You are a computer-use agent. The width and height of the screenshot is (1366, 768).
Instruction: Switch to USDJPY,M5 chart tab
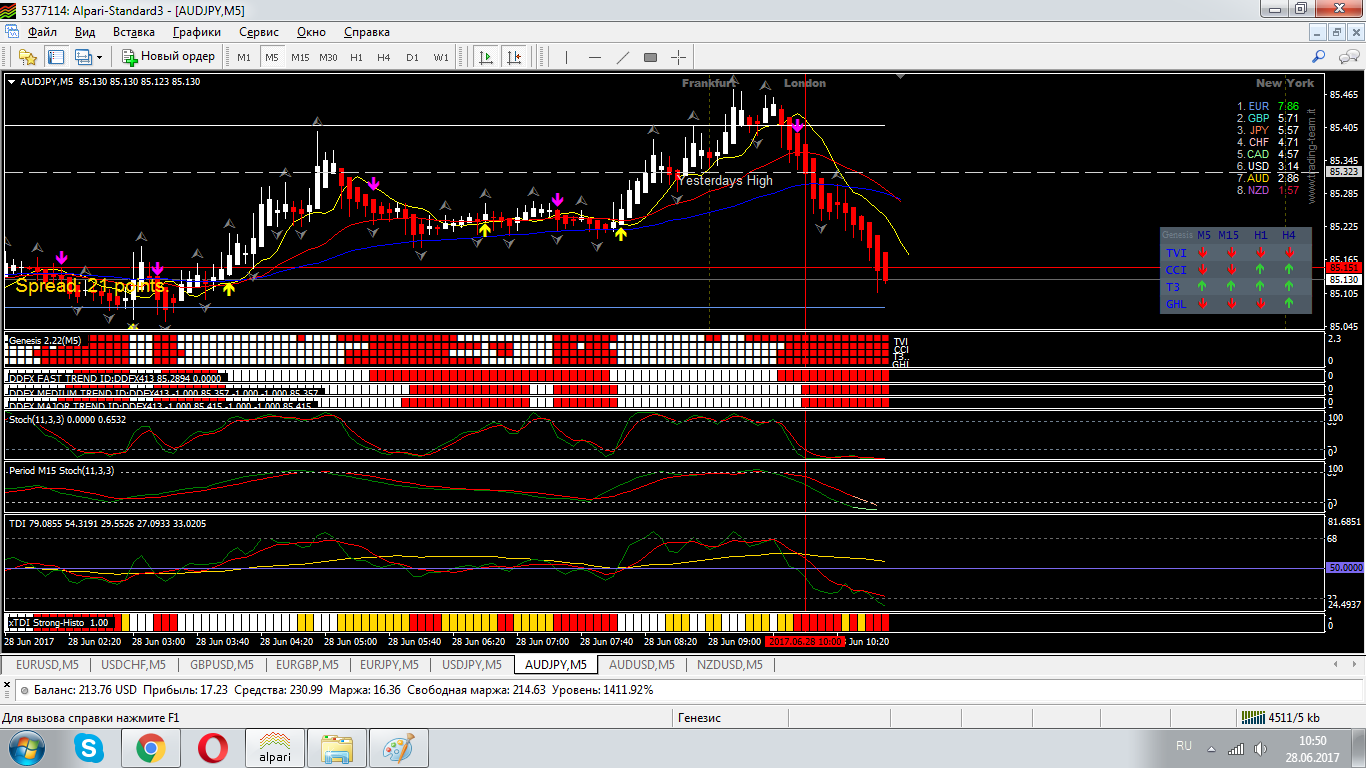(471, 665)
